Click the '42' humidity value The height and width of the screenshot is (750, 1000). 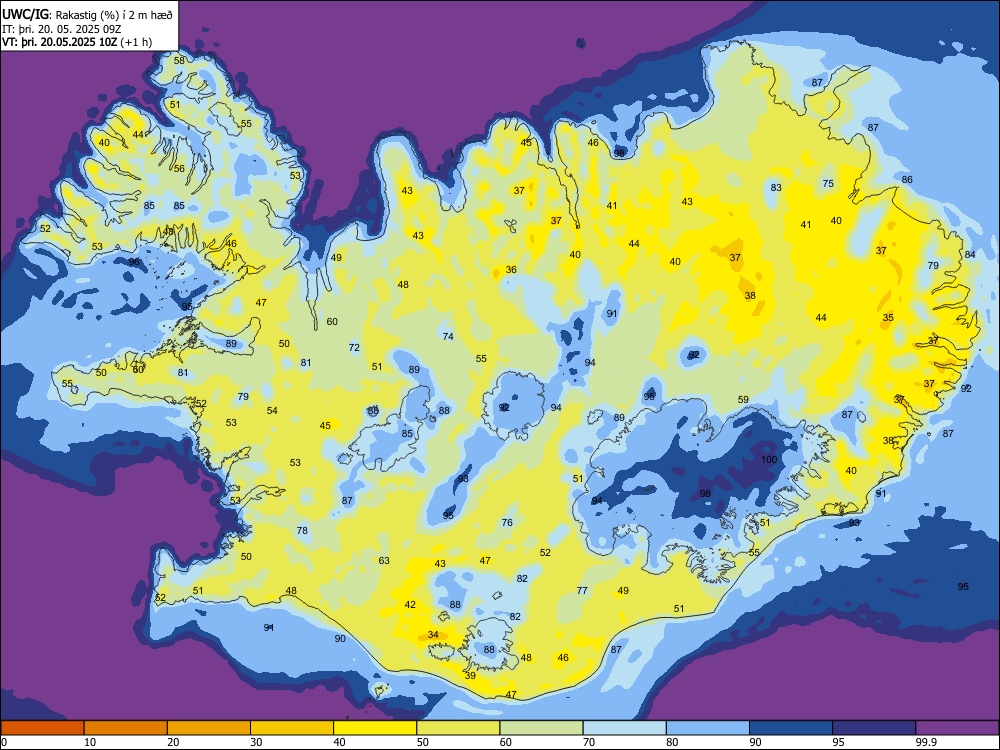click(410, 605)
